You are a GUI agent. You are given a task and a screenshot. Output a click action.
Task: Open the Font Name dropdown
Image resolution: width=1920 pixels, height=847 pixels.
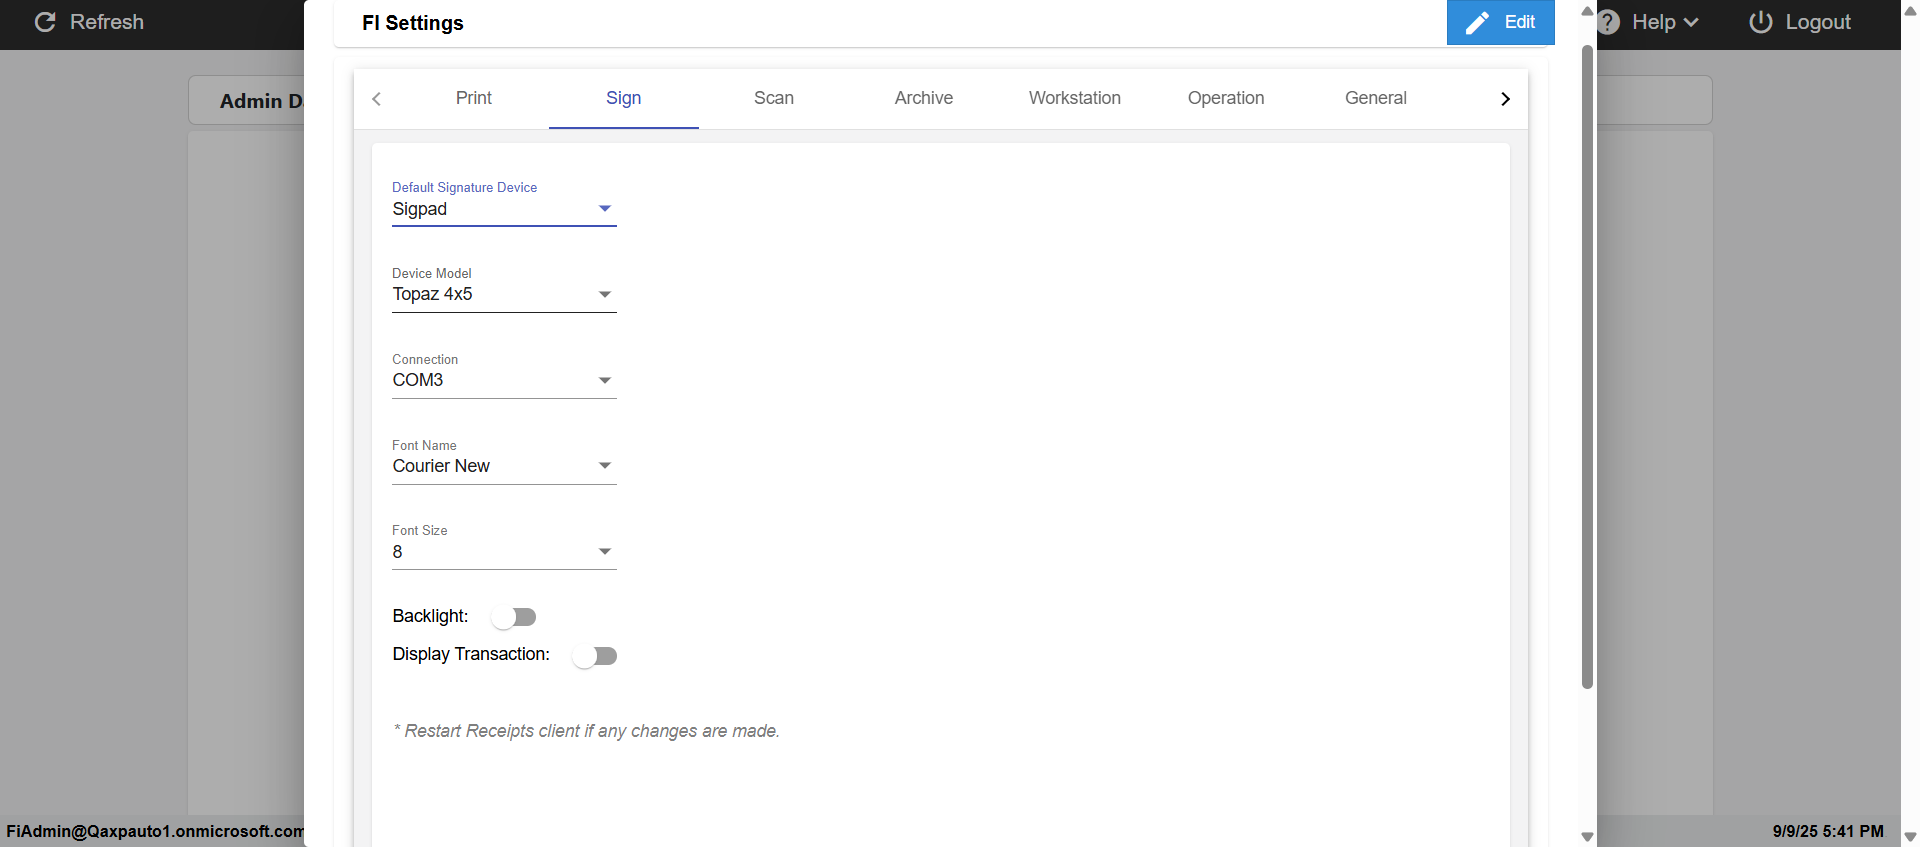(504, 466)
